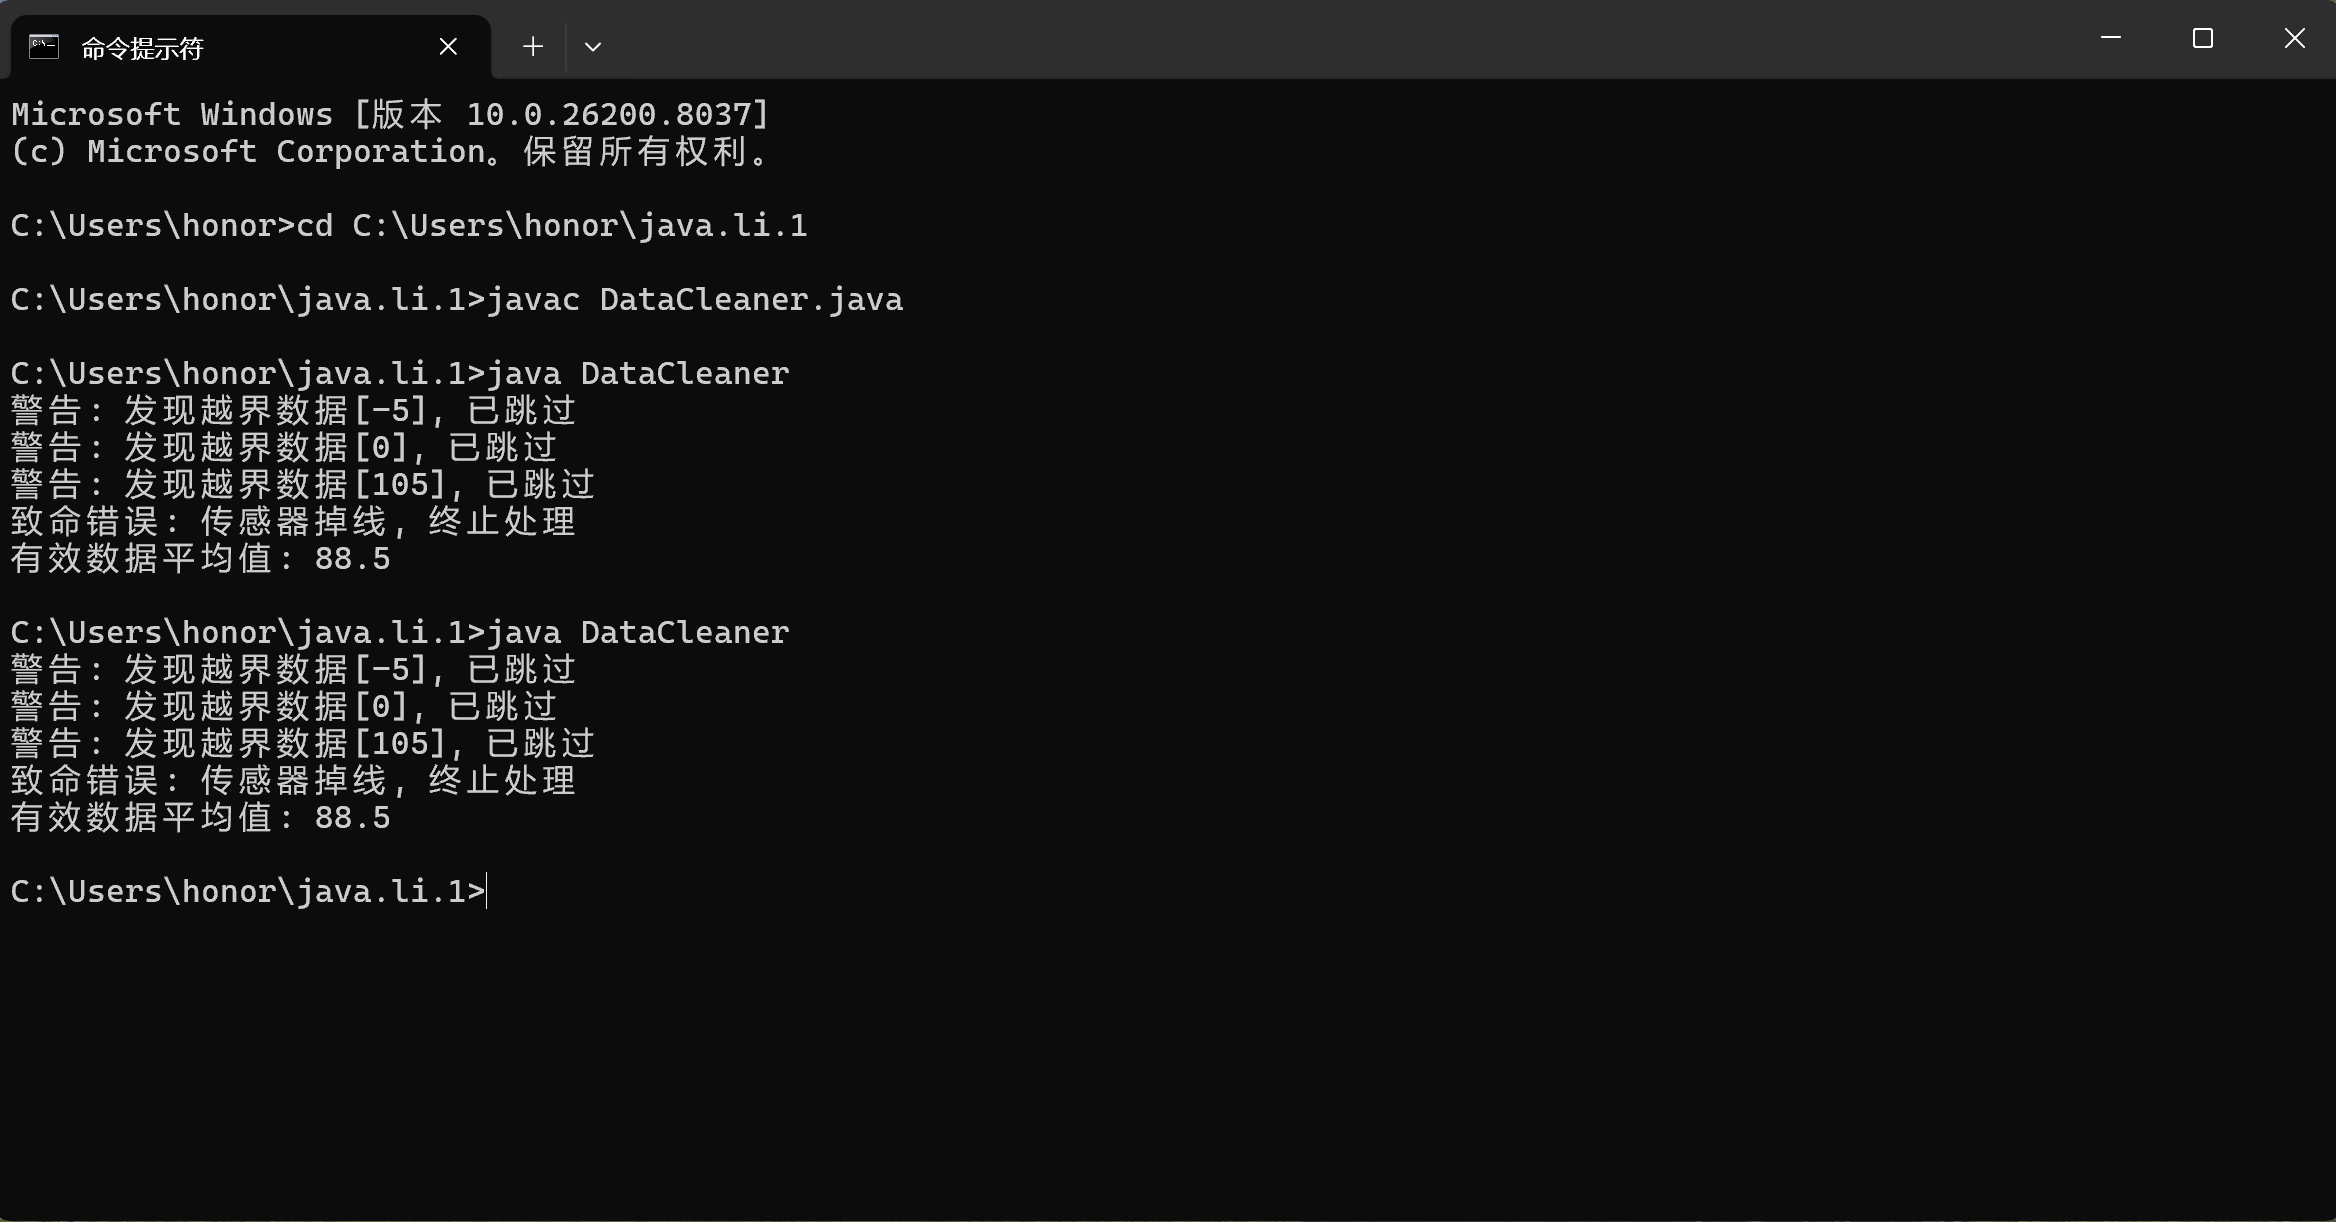Click the Command Prompt tab icon

tap(44, 47)
